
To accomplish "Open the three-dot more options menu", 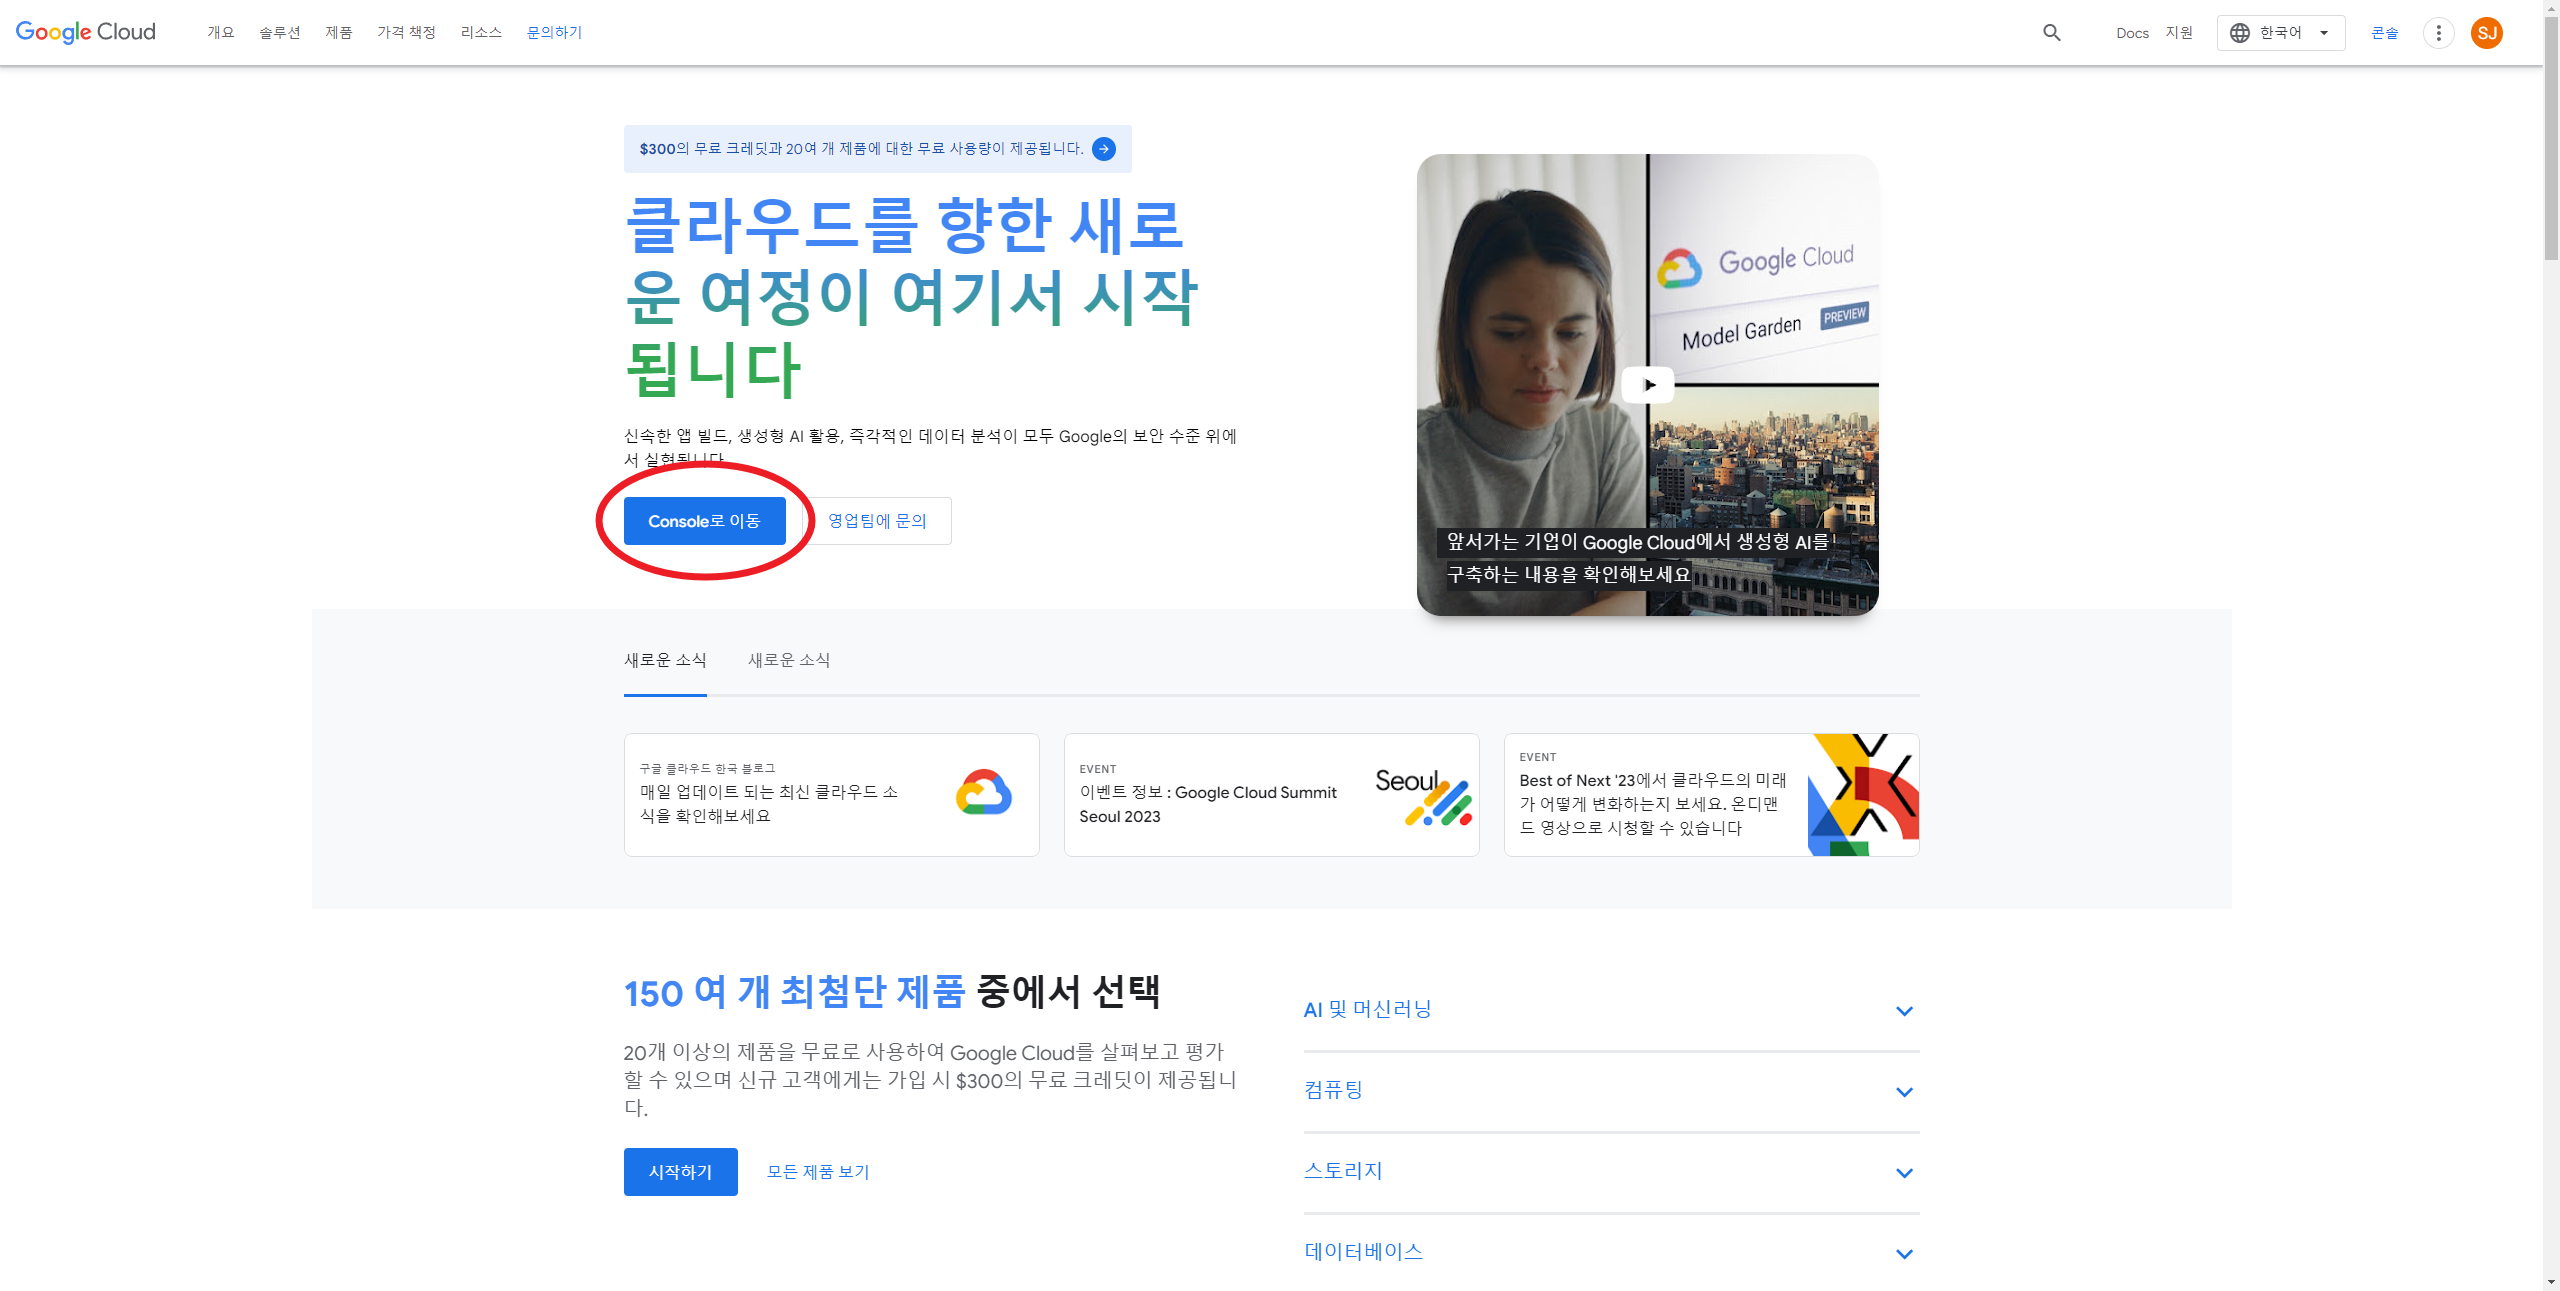I will pyautogui.click(x=2438, y=33).
